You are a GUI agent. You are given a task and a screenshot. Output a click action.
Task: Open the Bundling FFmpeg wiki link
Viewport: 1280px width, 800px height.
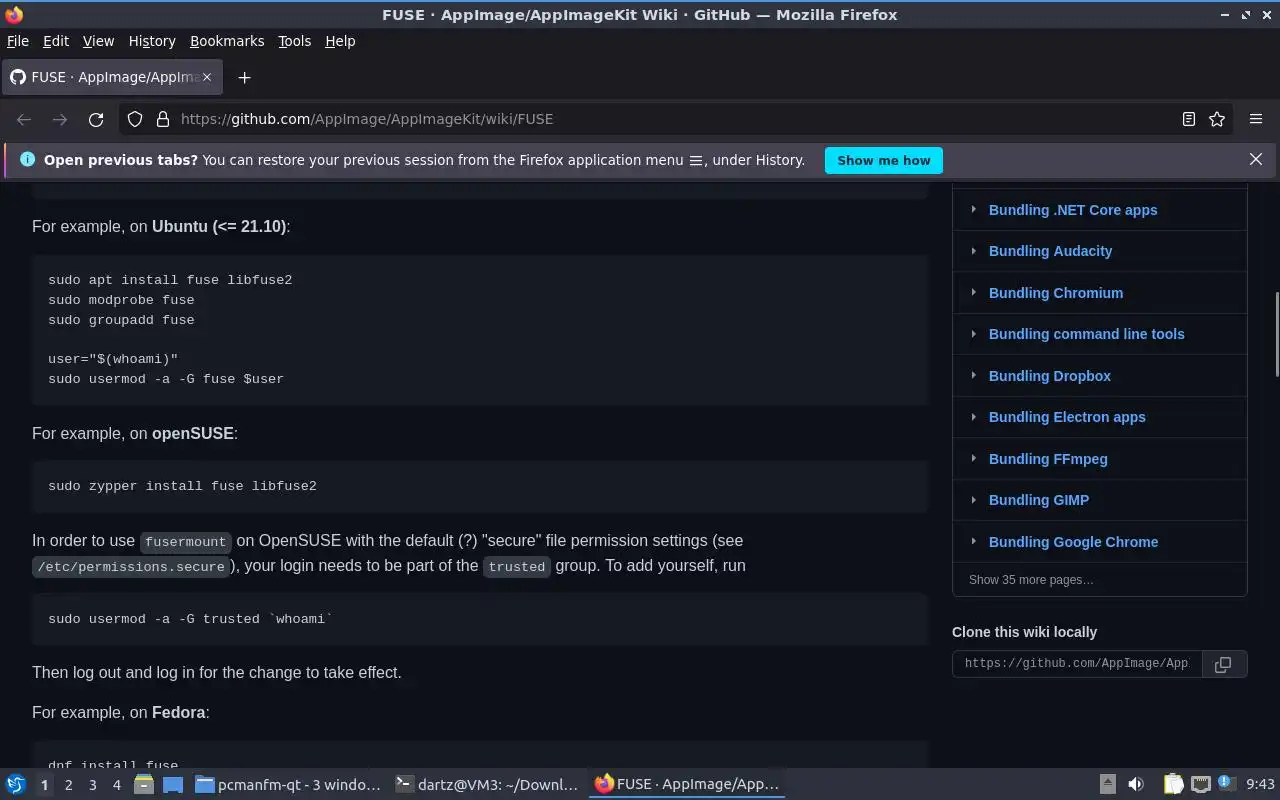point(1048,459)
